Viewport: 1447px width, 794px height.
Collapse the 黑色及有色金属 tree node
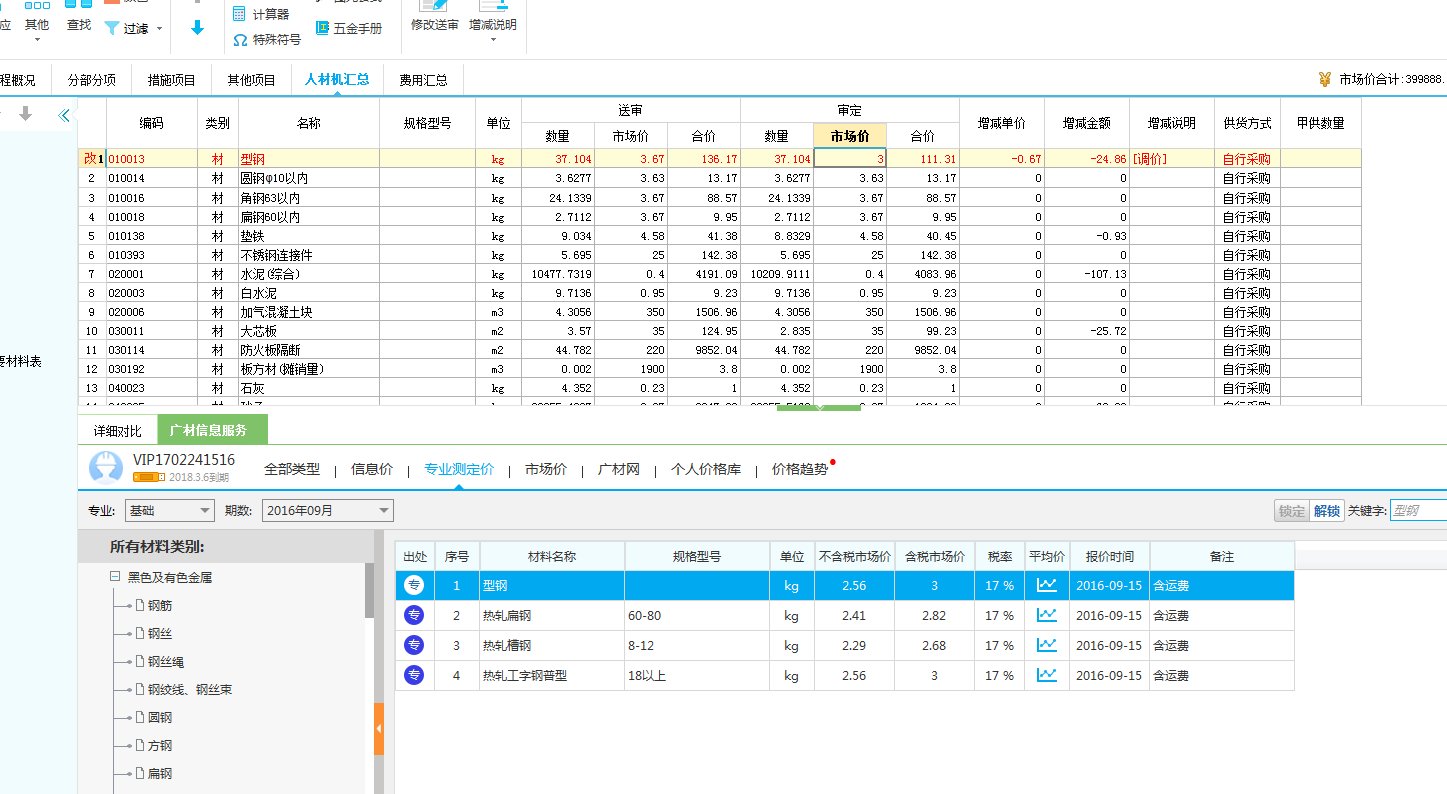(x=115, y=578)
